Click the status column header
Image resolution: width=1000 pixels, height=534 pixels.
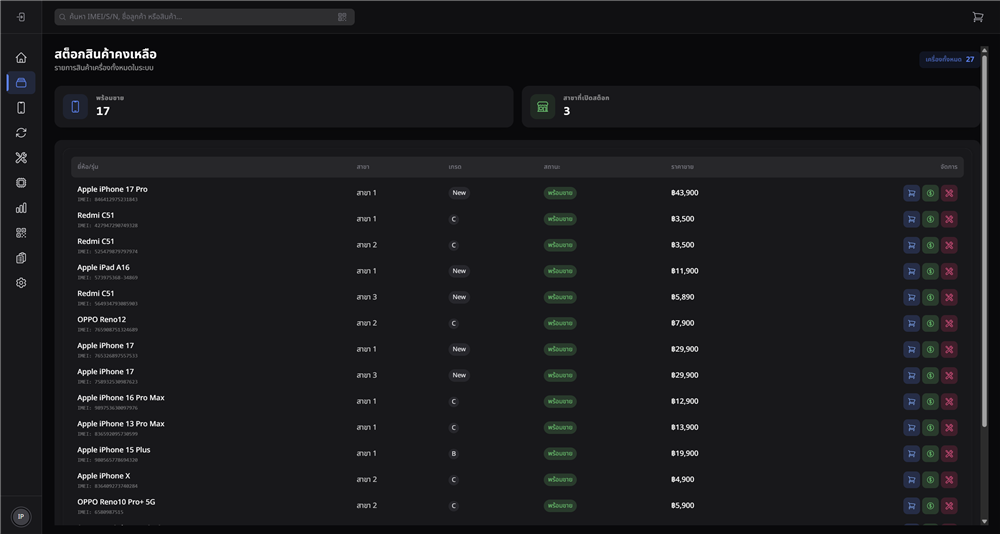[552, 167]
